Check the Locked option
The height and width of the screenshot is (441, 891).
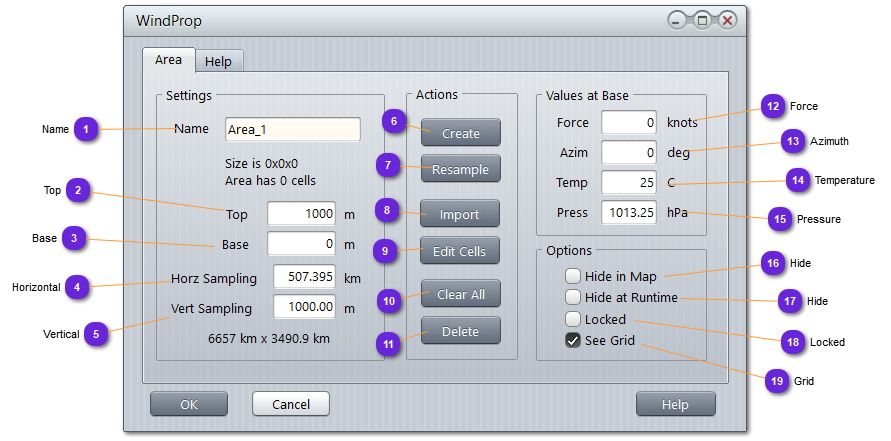coord(573,319)
